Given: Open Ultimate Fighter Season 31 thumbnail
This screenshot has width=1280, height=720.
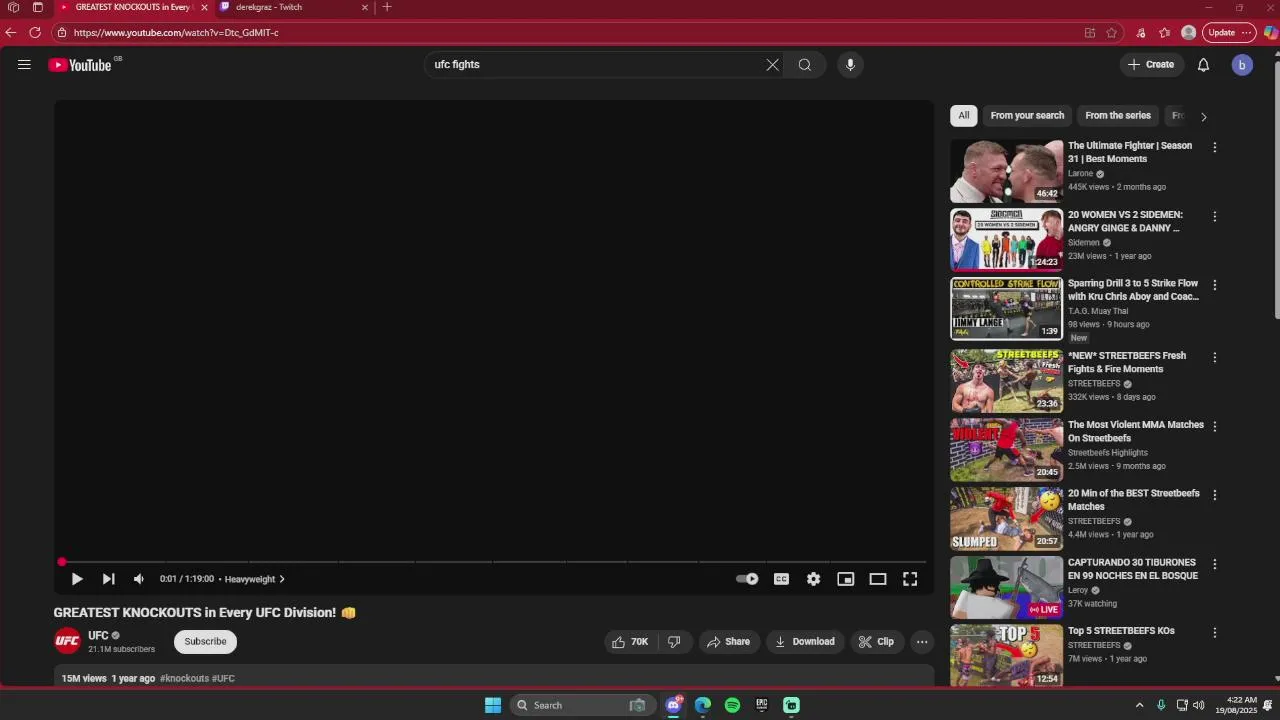Looking at the screenshot, I should (x=1006, y=171).
